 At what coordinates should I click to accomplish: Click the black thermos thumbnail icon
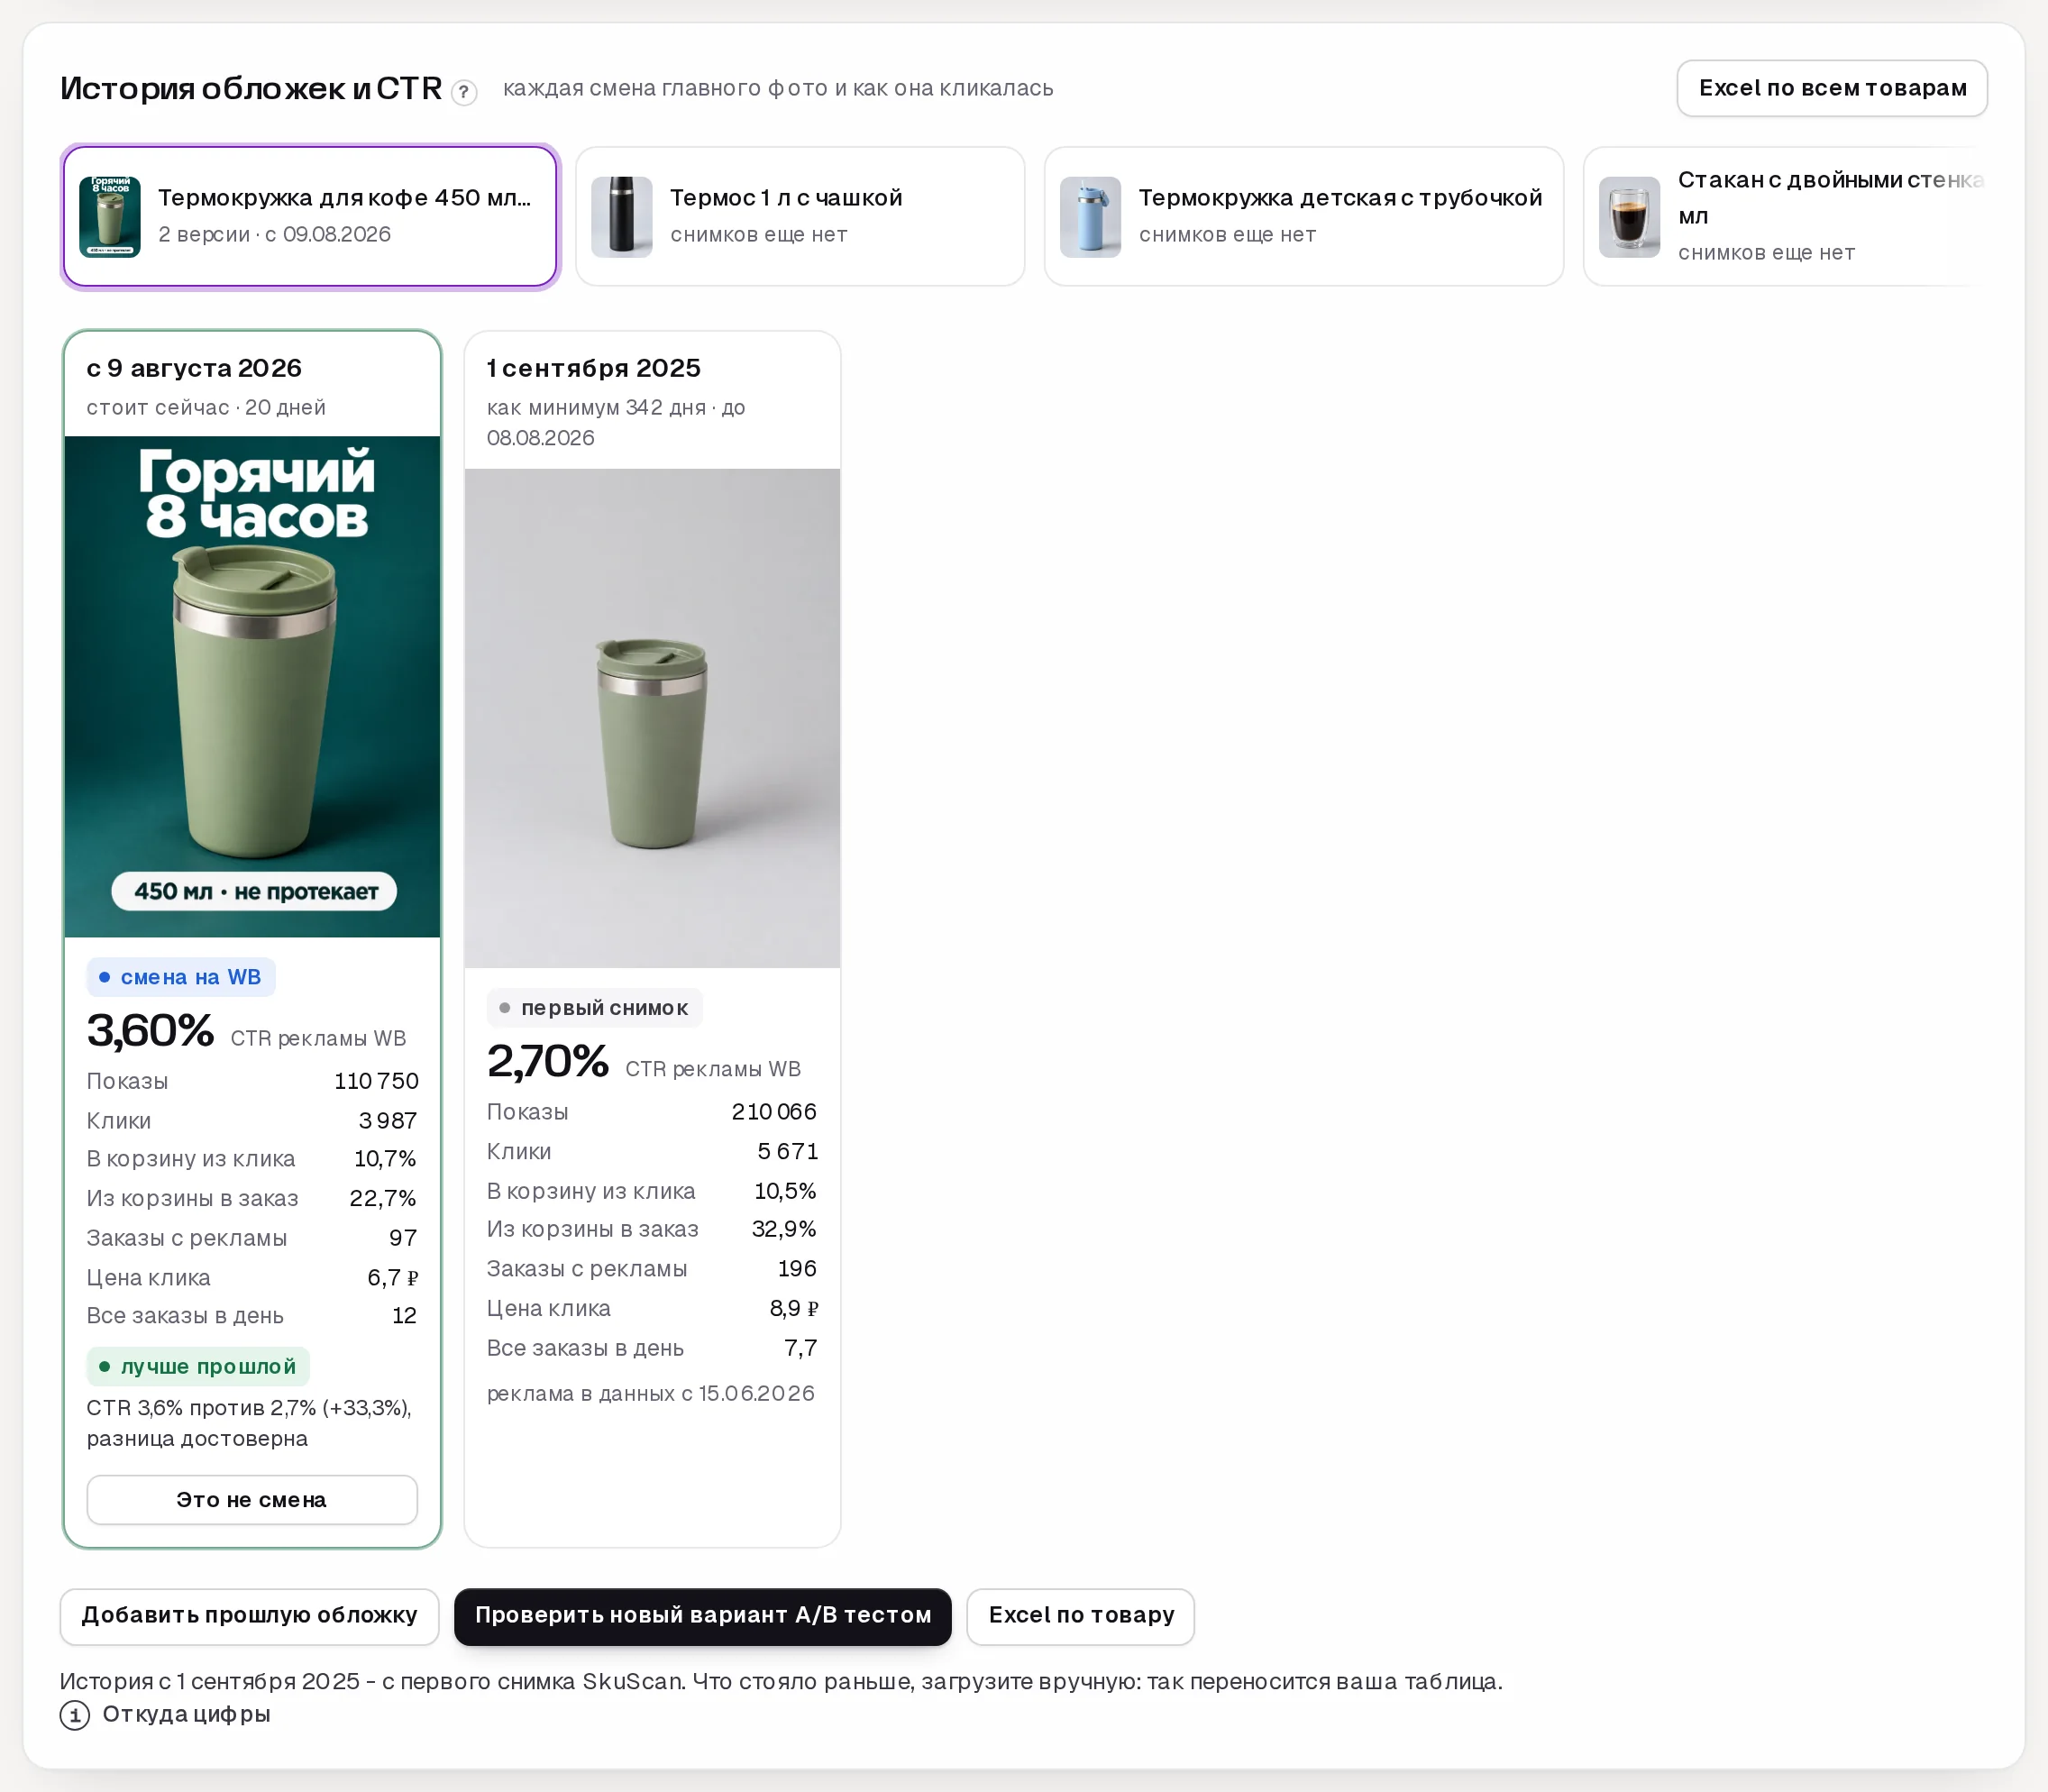[622, 217]
